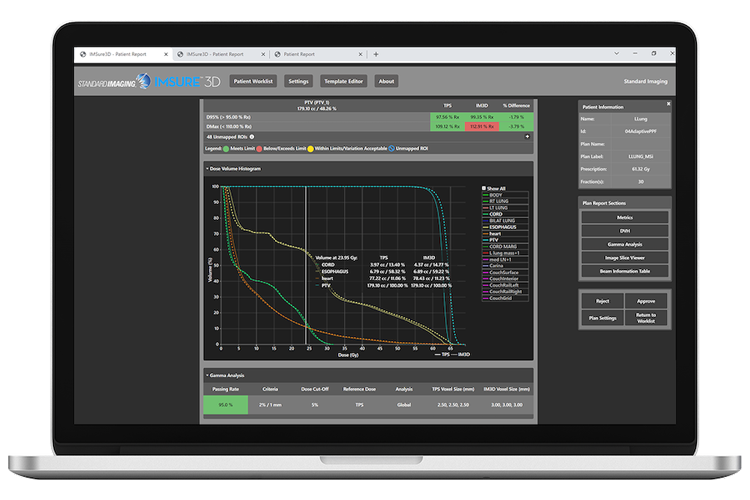This screenshot has width=750, height=500.
Task: Click plus icon on Unmapped ROIs row
Action: click(527, 136)
